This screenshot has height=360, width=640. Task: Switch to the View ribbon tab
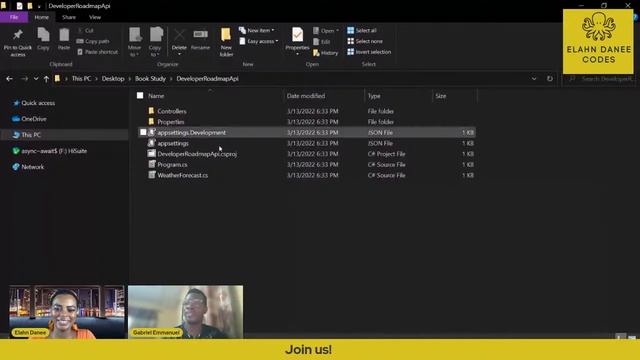95,17
